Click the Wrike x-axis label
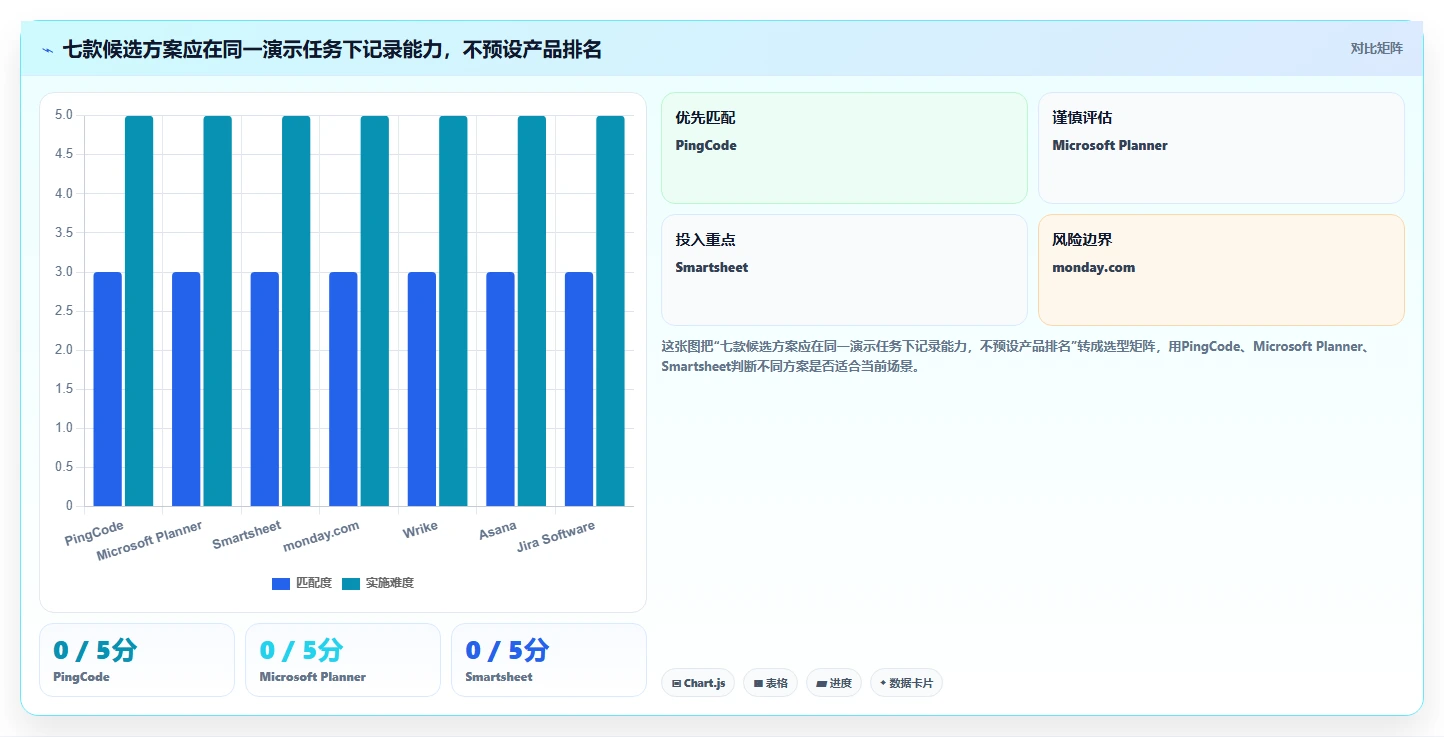1444x737 pixels. pyautogui.click(x=421, y=530)
